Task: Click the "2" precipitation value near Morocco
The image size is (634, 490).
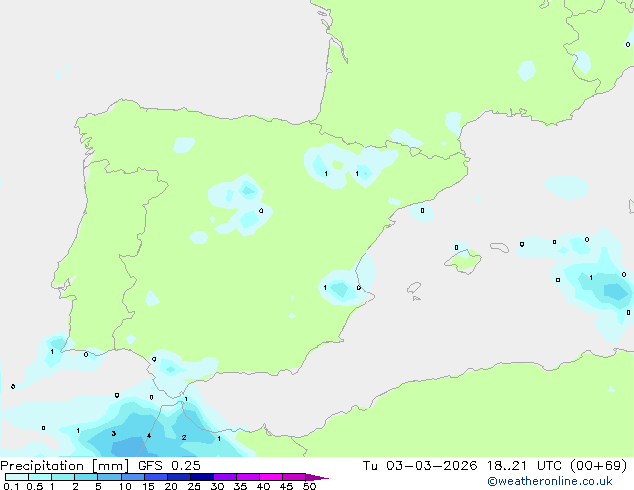Action: tap(184, 437)
